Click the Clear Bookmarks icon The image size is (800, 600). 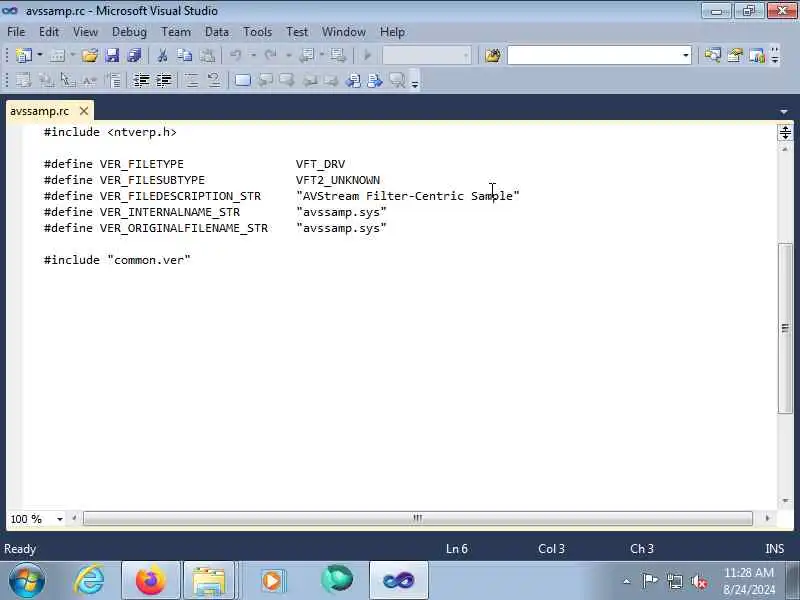[396, 80]
